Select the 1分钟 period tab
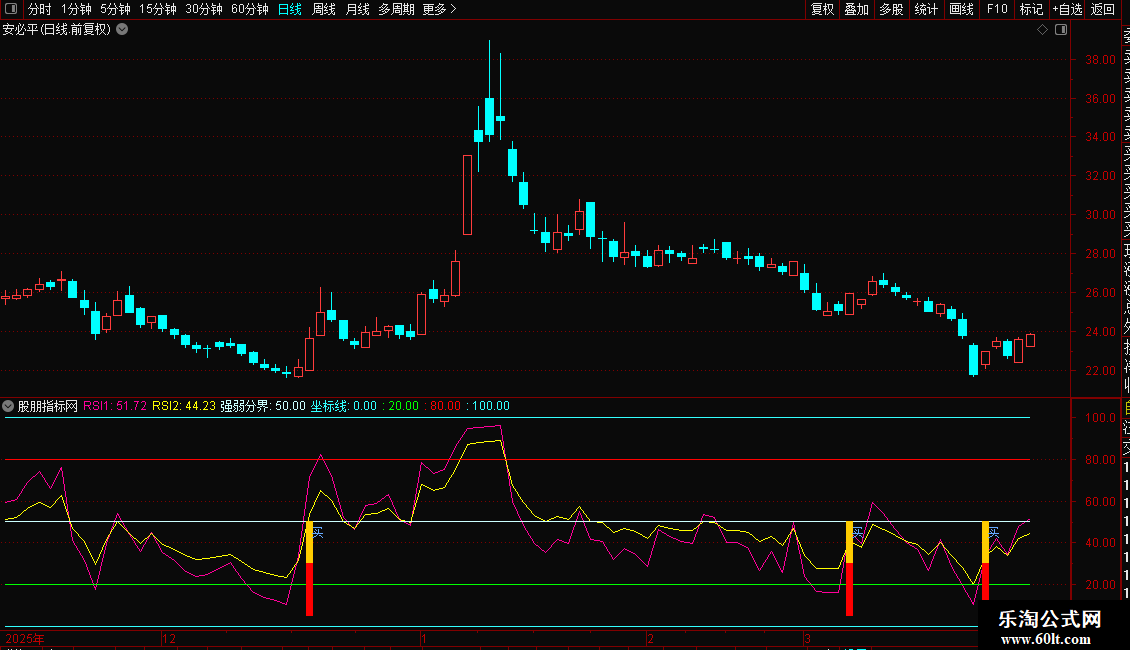Image resolution: width=1130 pixels, height=650 pixels. pyautogui.click(x=76, y=9)
